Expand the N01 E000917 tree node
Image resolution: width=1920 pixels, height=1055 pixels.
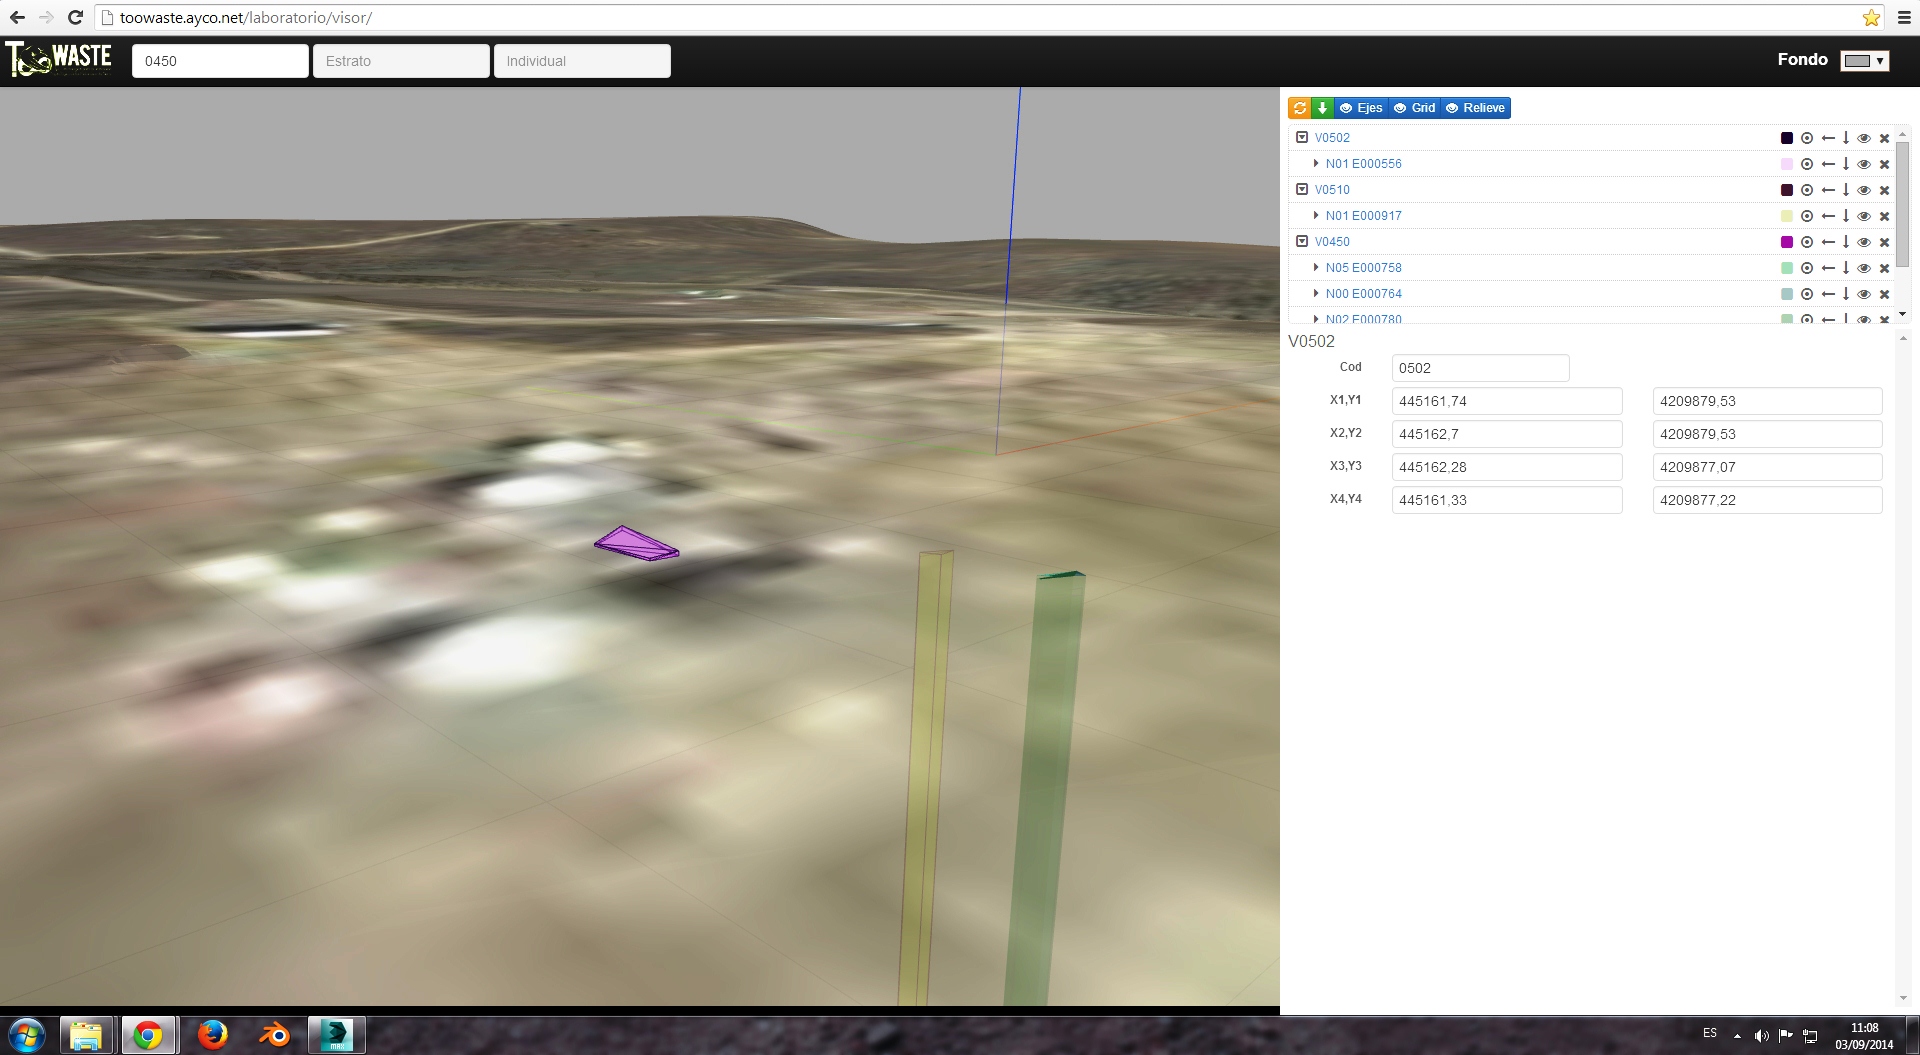(1316, 215)
